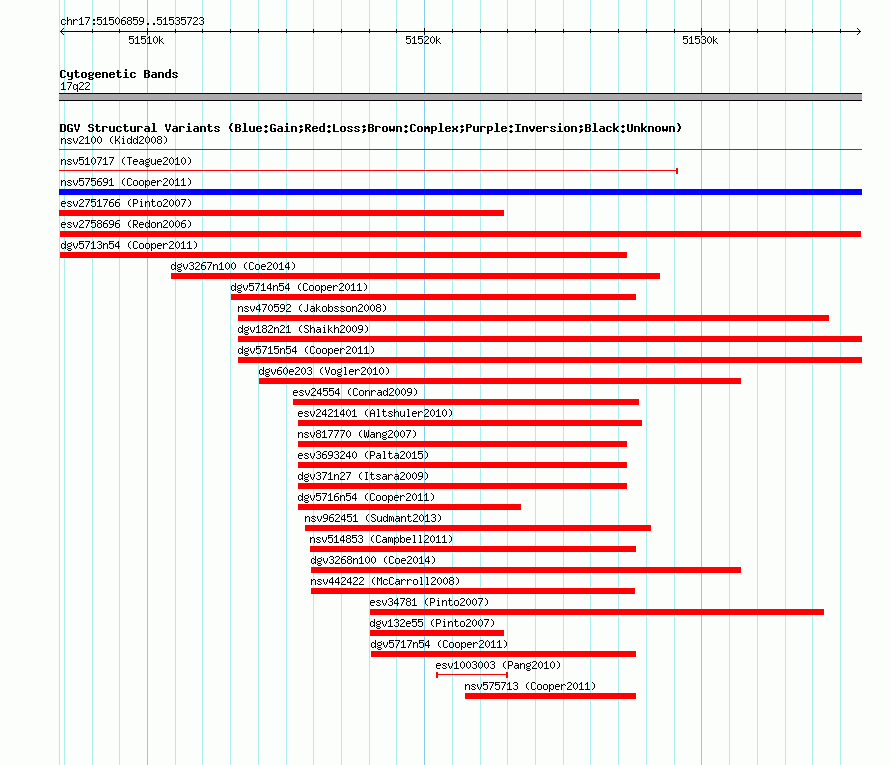
Task: Click the 17q22 band name
Action: pos(75,86)
